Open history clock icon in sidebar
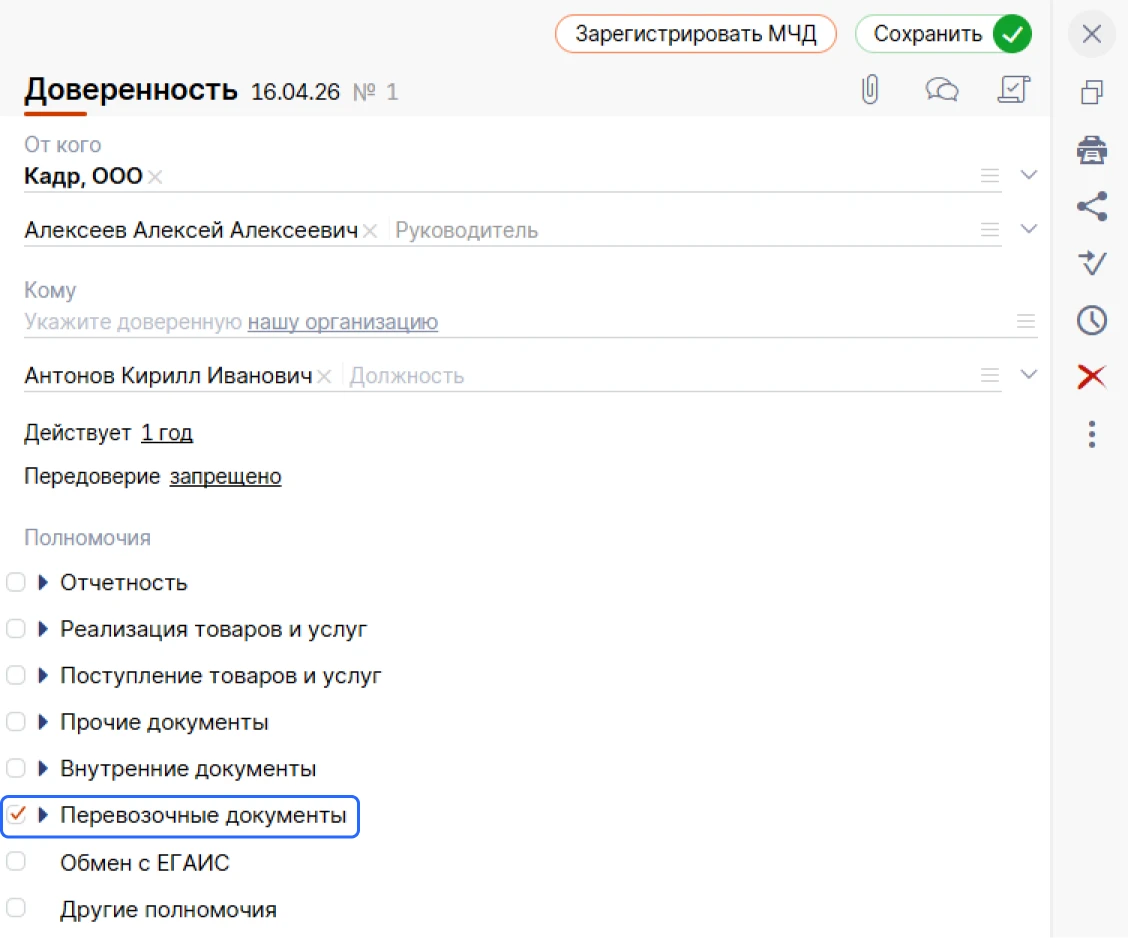The image size is (1128, 938). coord(1091,320)
